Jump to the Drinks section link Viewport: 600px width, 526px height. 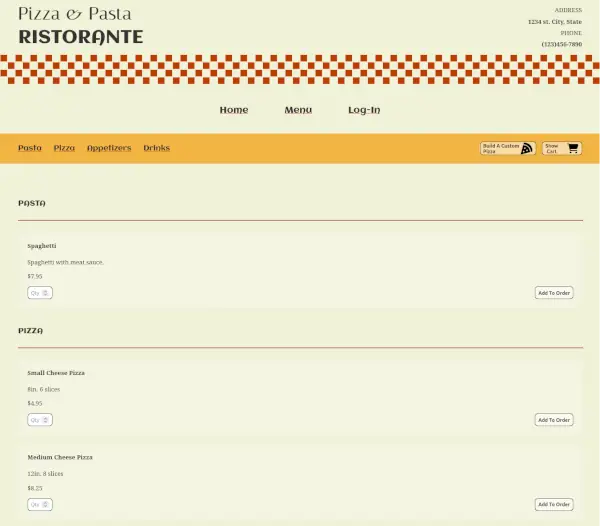157,148
